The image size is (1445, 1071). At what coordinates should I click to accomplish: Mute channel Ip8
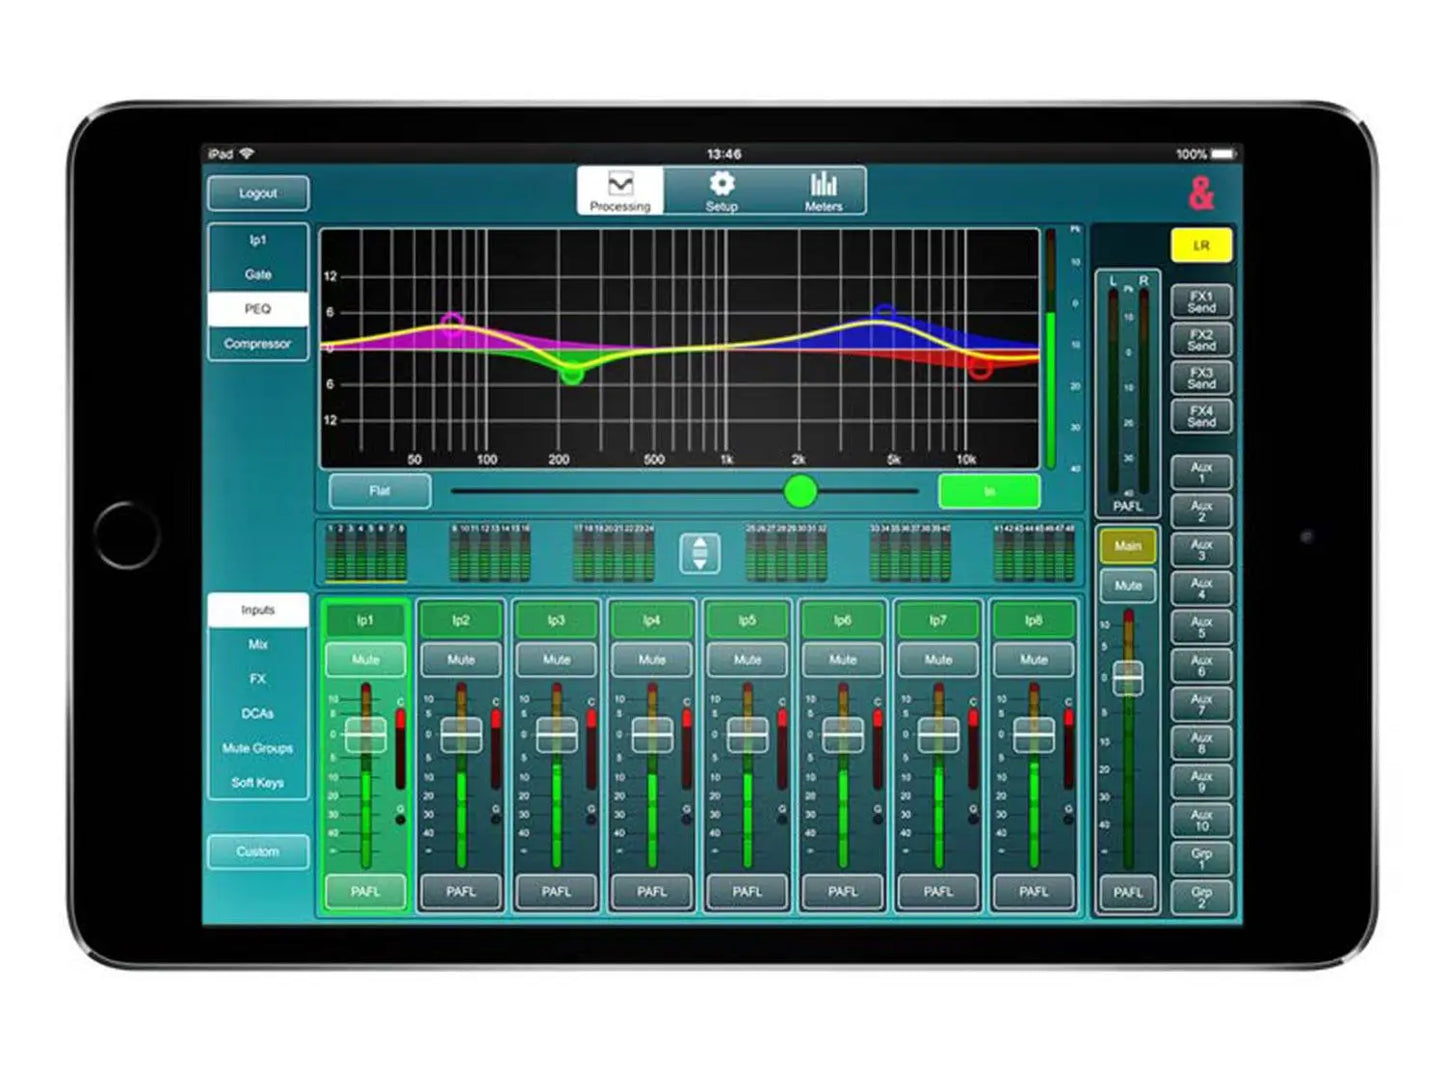tap(1034, 660)
